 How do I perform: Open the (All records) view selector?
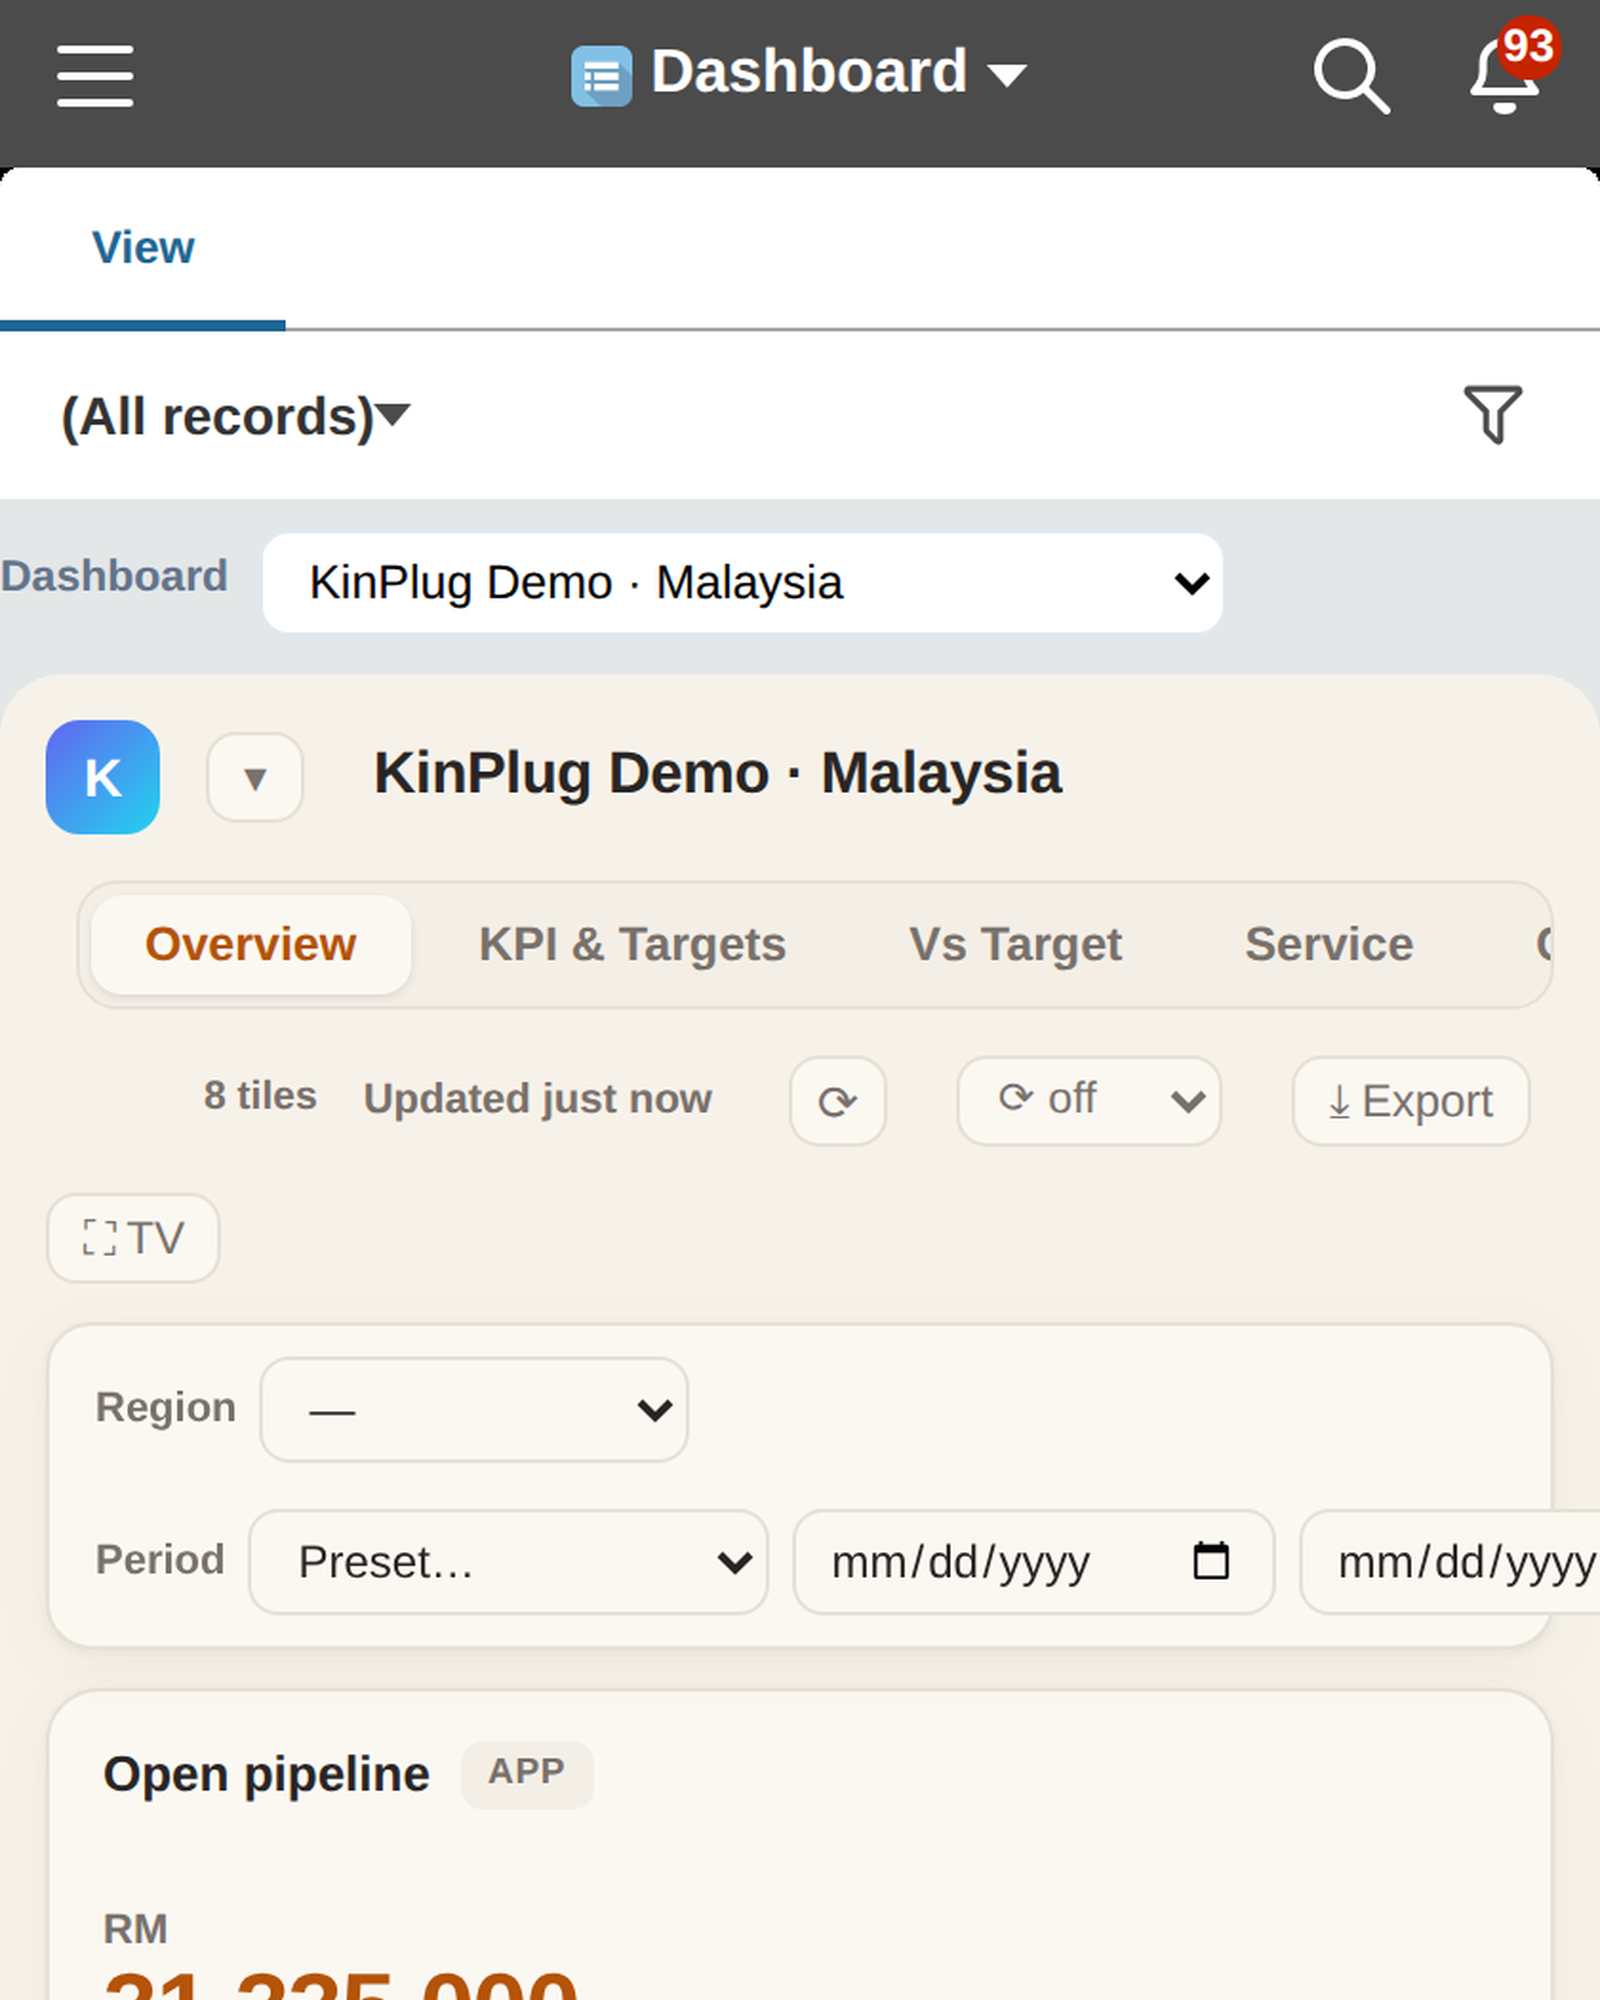coord(235,416)
